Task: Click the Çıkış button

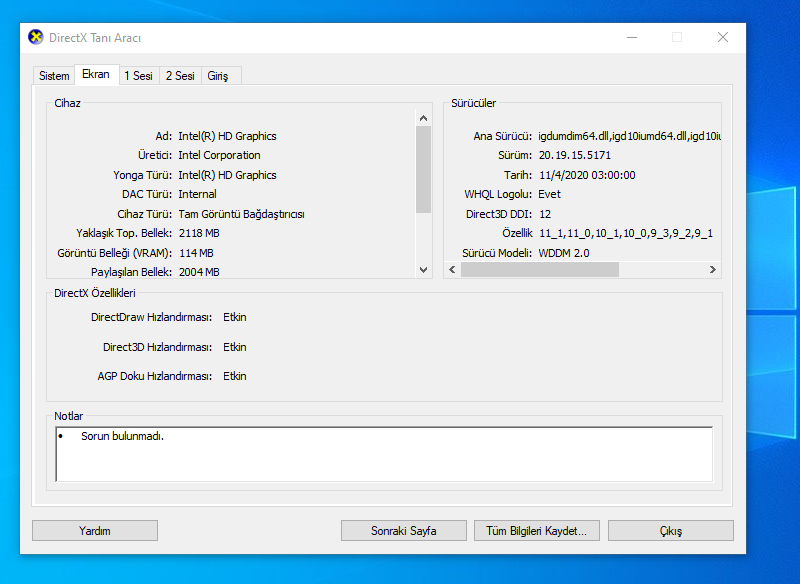Action: point(670,530)
